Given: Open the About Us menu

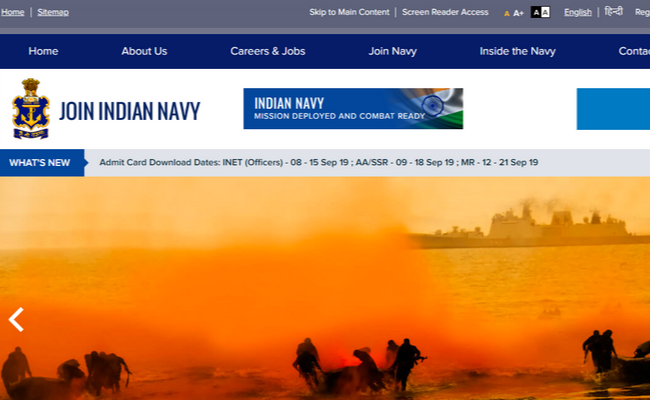Looking at the screenshot, I should [x=144, y=51].
